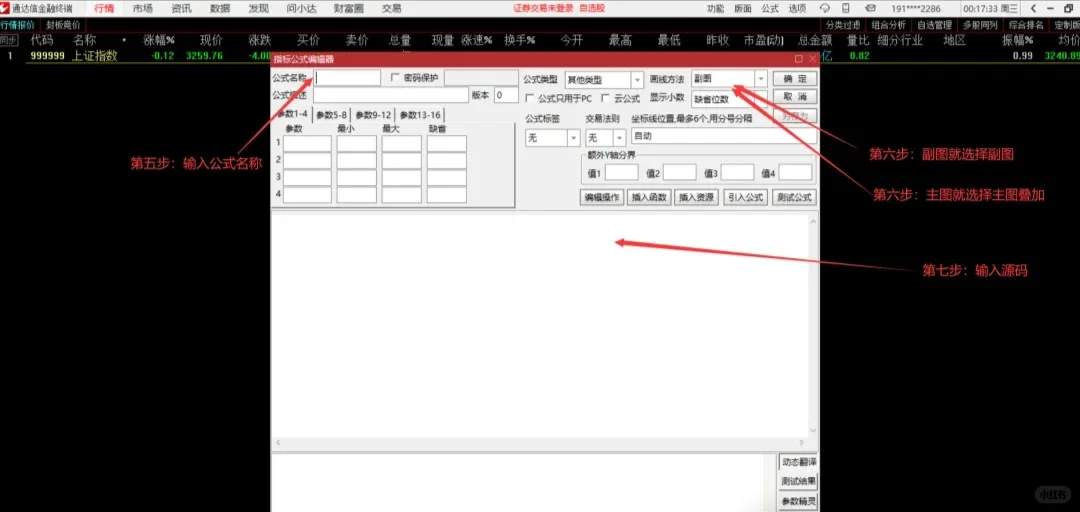Click parameter row 4 缺省 field
The width and height of the screenshot is (1080, 512).
[x=446, y=195]
